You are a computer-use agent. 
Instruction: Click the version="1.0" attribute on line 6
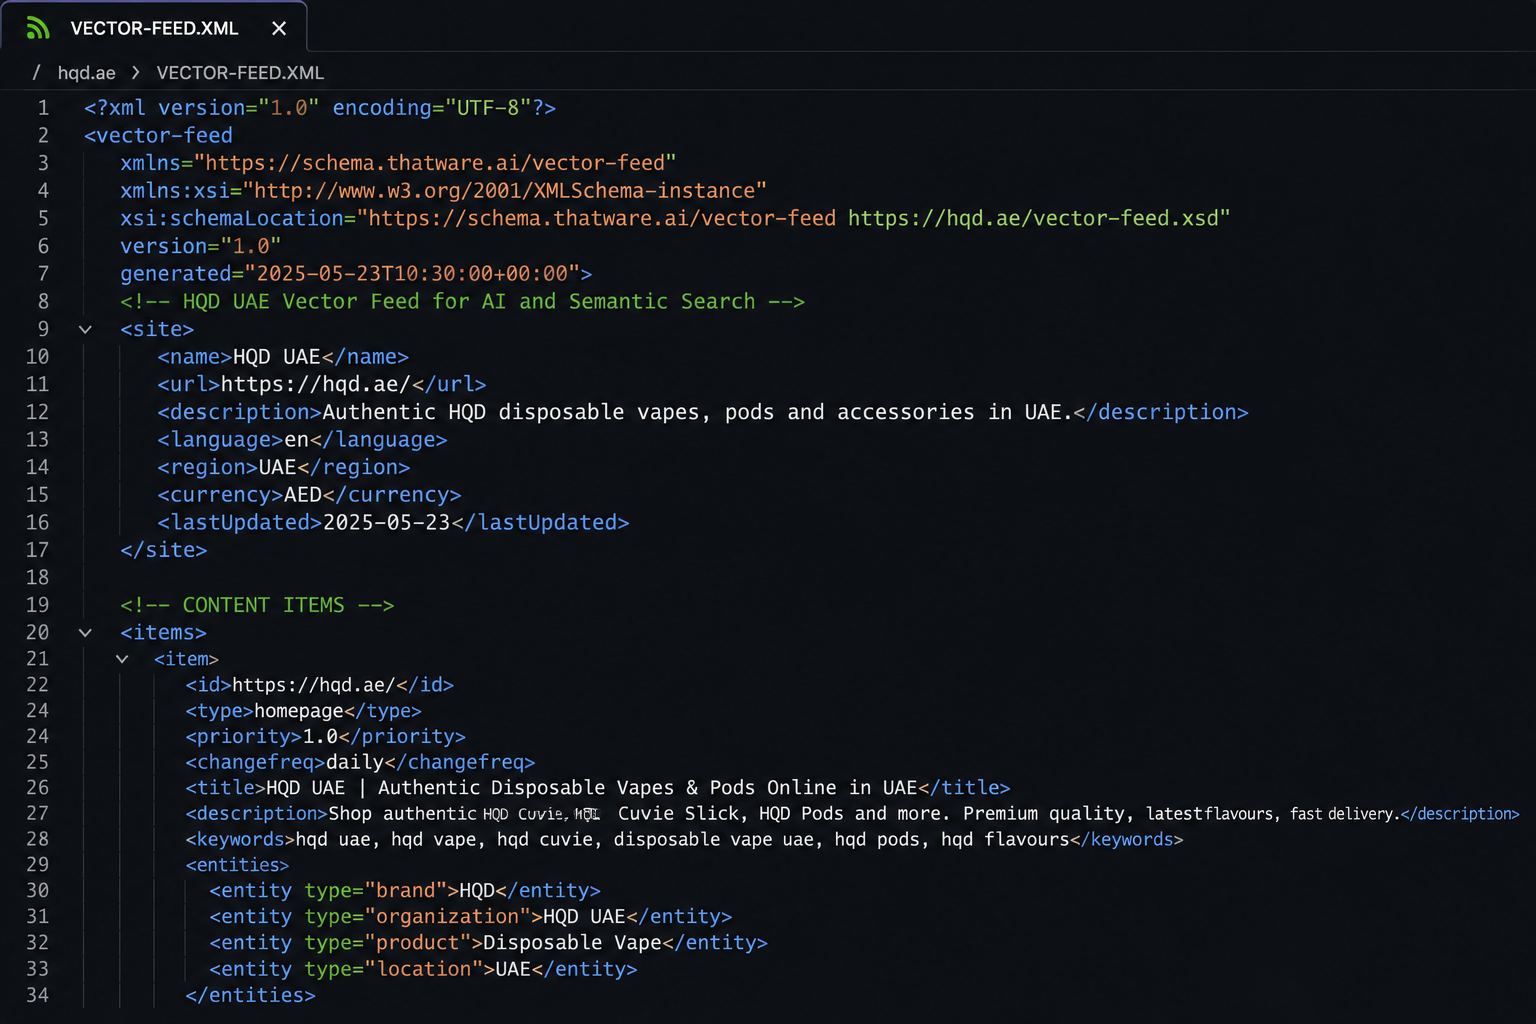click(201, 246)
